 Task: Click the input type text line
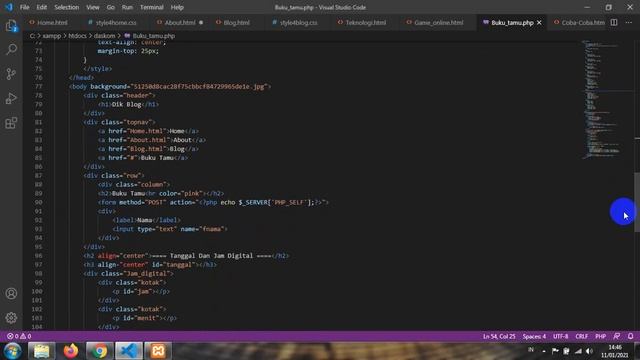(x=170, y=229)
